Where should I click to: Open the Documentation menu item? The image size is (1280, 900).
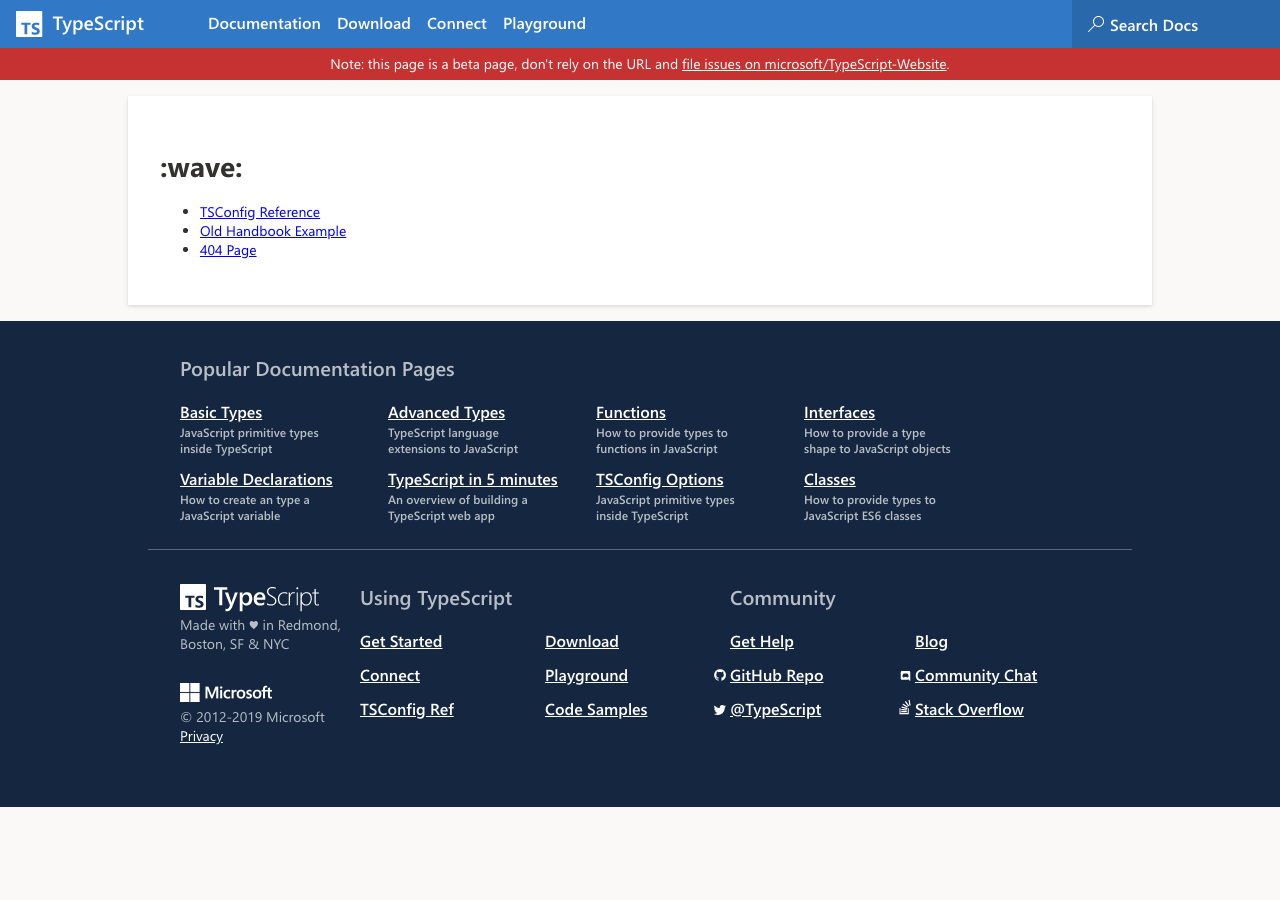point(264,24)
